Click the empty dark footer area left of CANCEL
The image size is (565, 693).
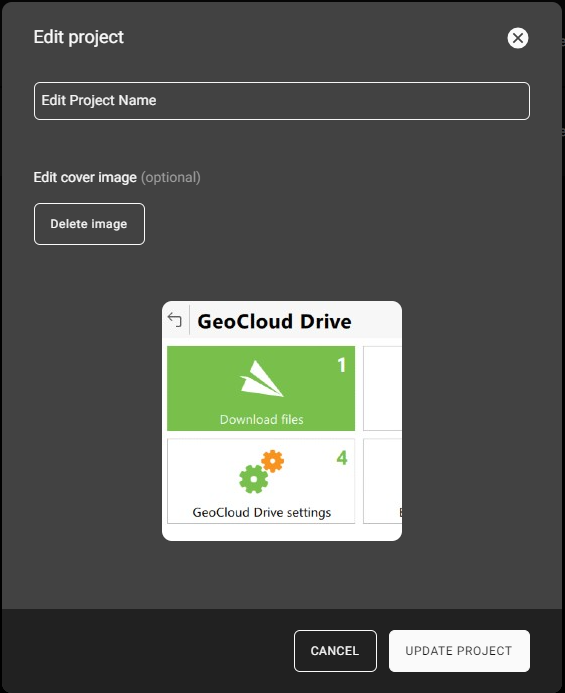(x=148, y=651)
